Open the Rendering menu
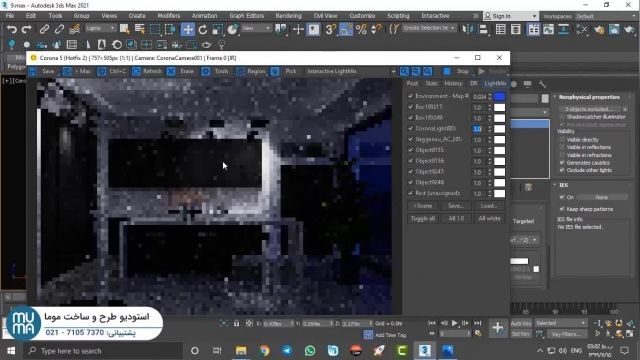 tap(289, 16)
